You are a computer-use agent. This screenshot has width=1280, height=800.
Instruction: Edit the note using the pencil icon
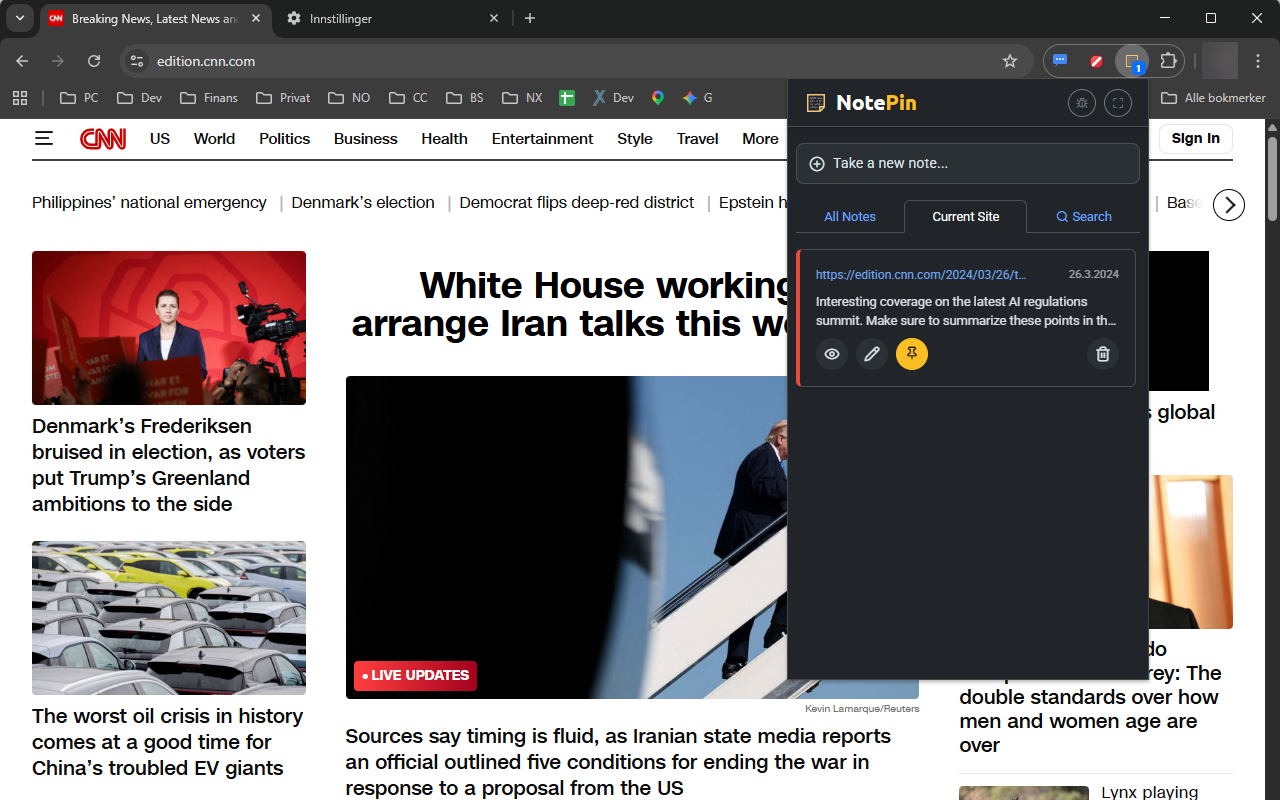coord(871,353)
